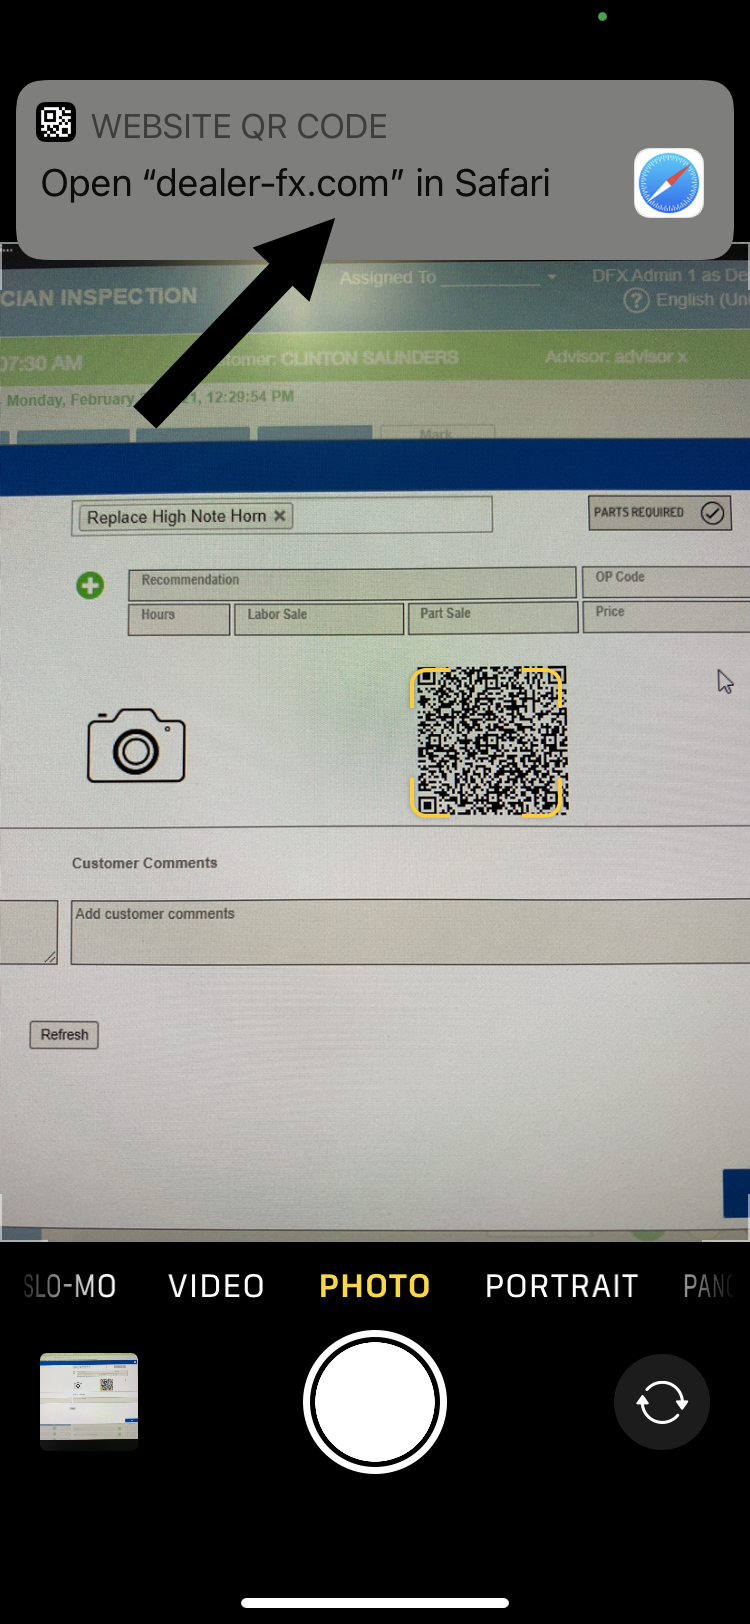The width and height of the screenshot is (750, 1624).
Task: Tap the home indicator bar
Action: pyautogui.click(x=375, y=1603)
